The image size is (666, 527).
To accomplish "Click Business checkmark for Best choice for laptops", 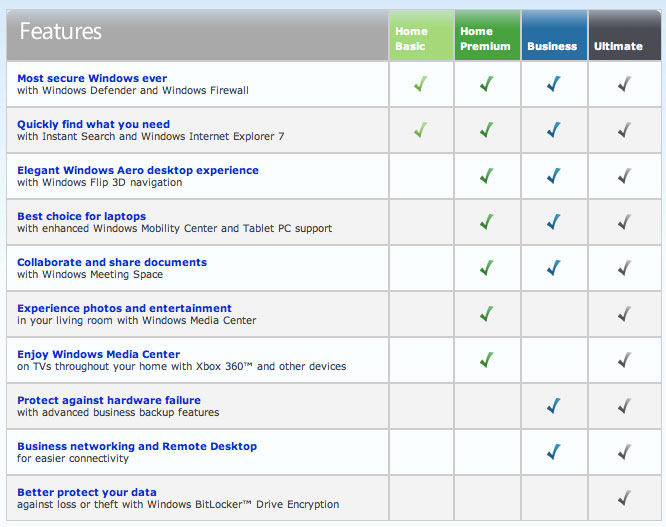I will click(x=553, y=223).
